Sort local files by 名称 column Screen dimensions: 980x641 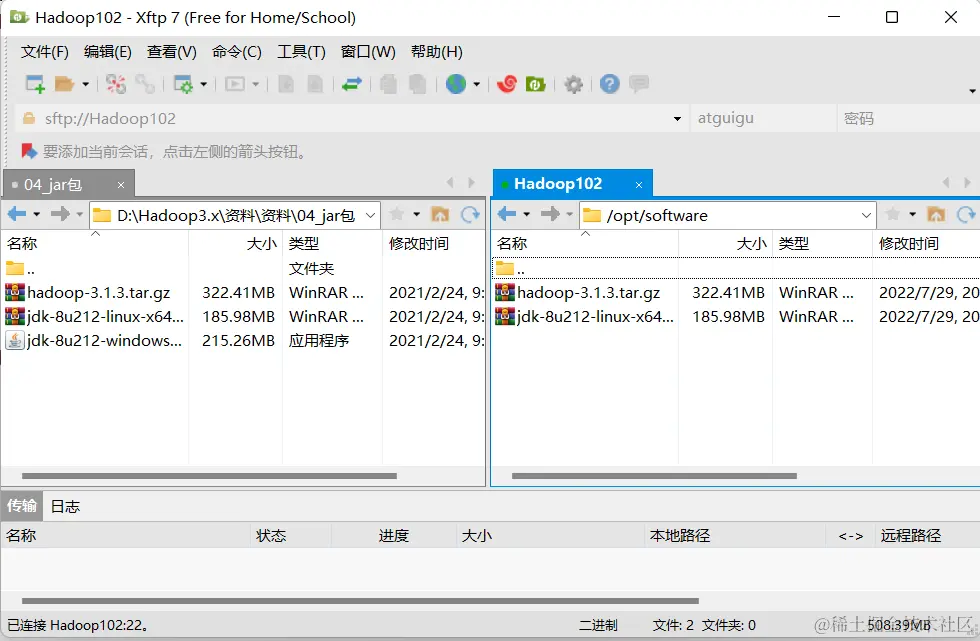(x=95, y=244)
